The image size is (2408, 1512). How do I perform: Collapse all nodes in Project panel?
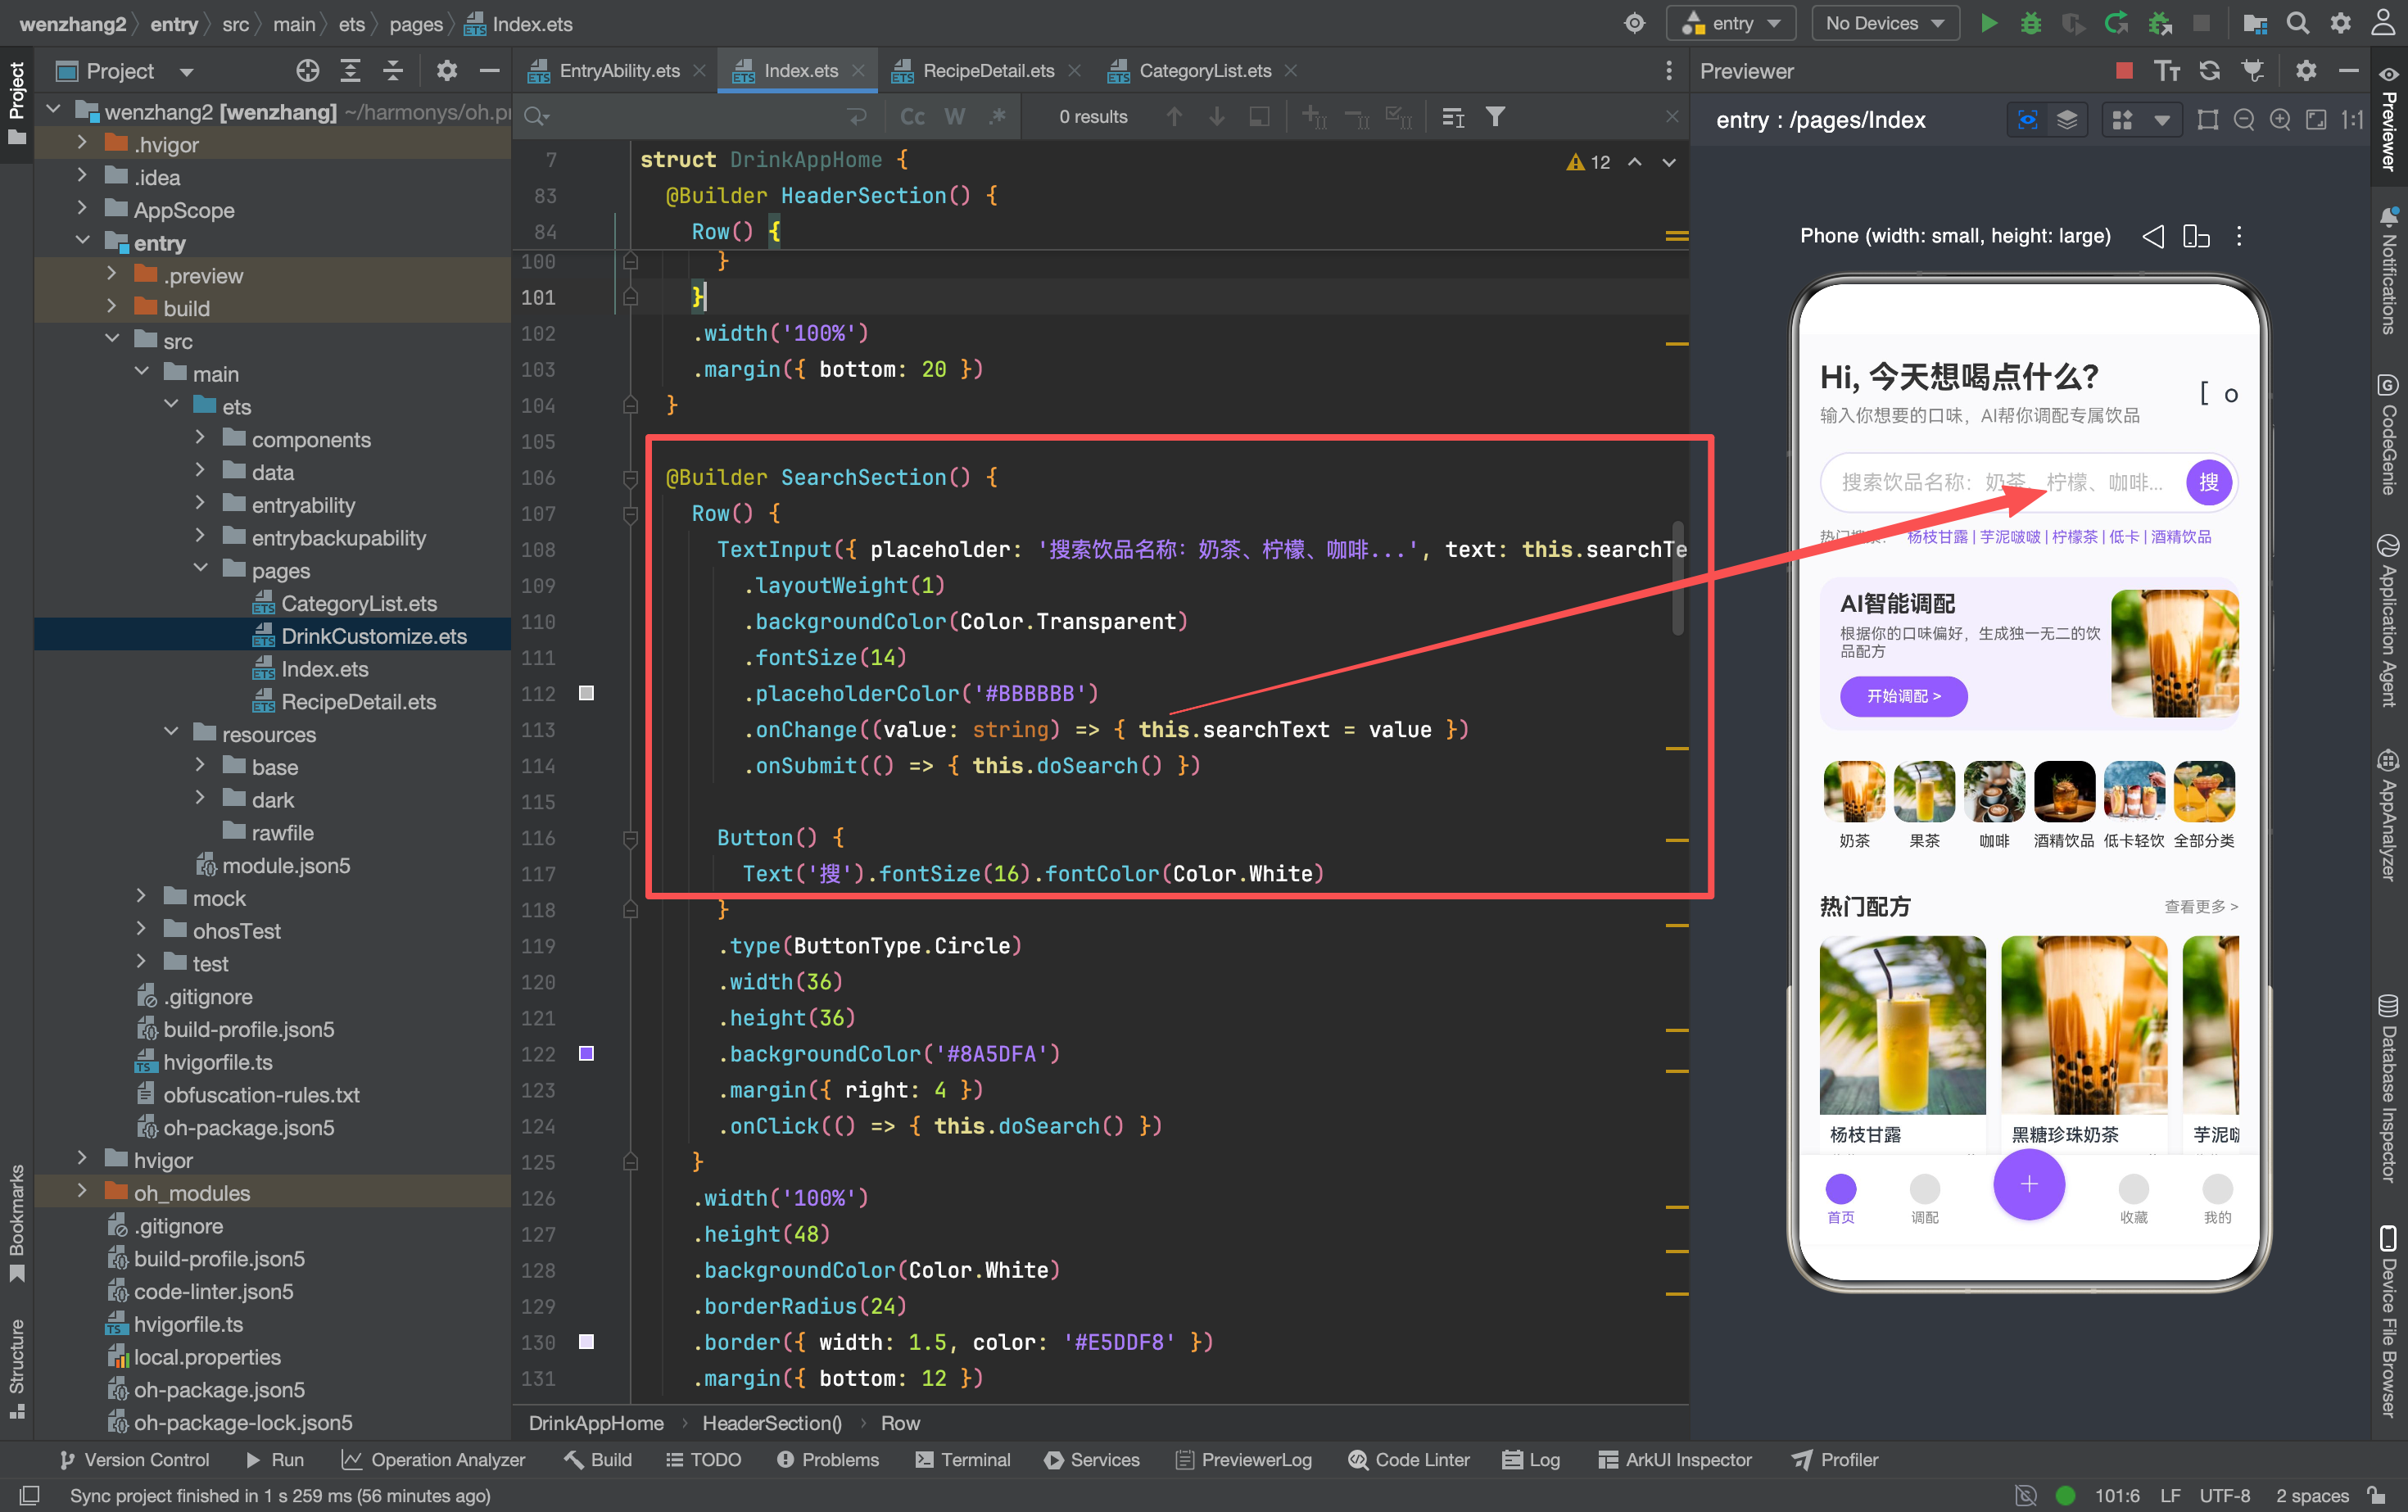(x=393, y=70)
